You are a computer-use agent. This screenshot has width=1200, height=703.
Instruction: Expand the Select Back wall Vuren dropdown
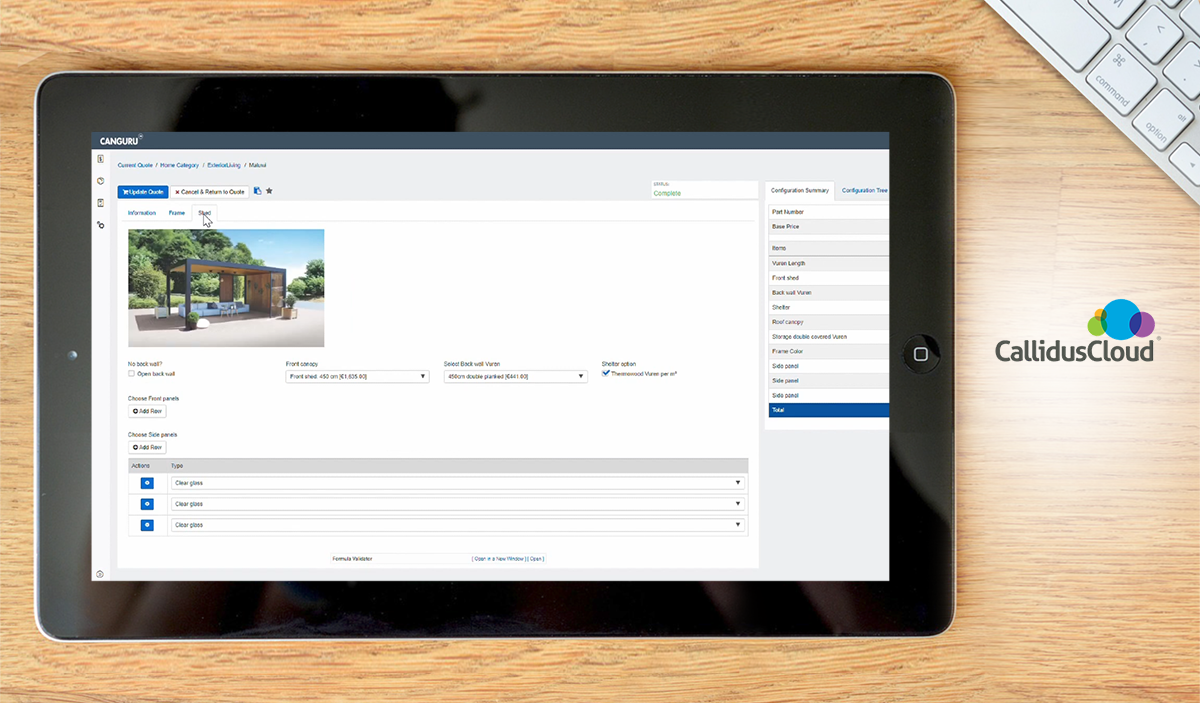coord(515,377)
